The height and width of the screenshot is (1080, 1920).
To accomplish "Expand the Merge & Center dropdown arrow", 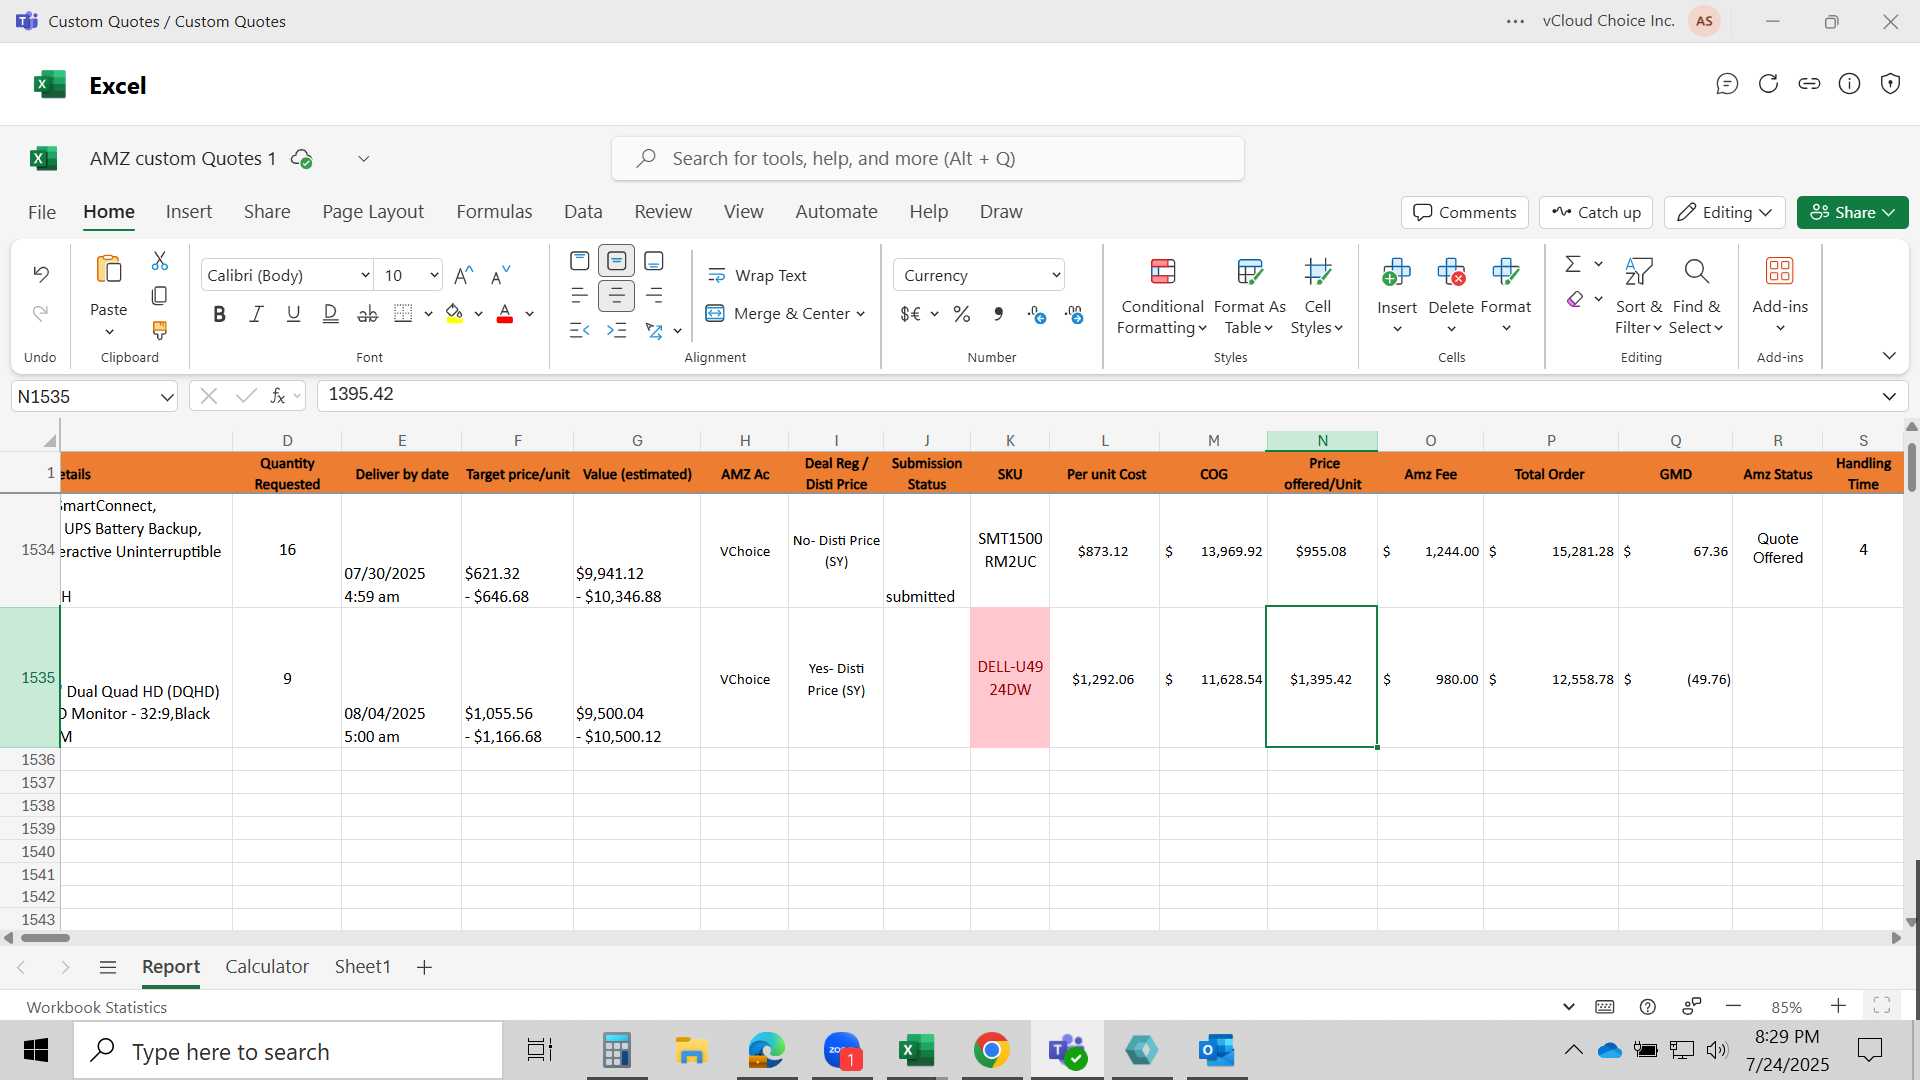I will click(x=860, y=314).
